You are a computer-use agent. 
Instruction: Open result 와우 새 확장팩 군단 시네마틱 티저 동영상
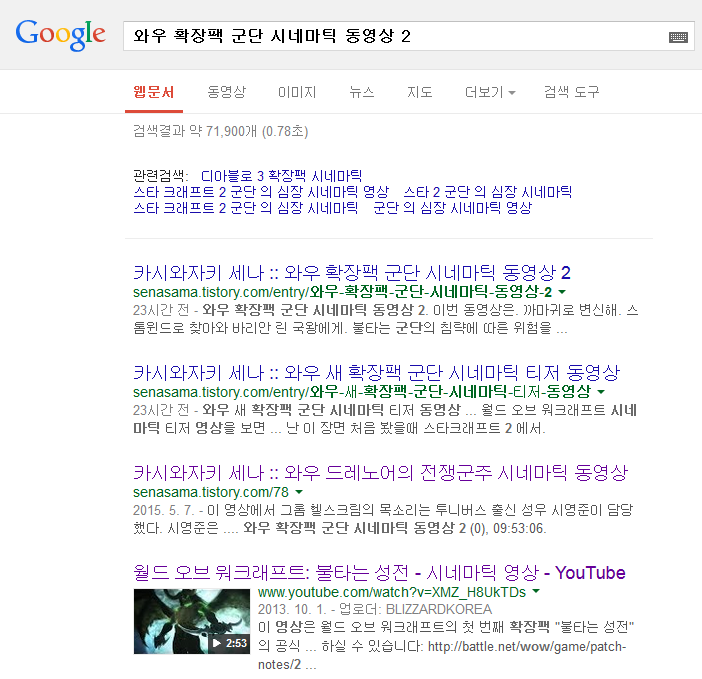[x=377, y=372]
